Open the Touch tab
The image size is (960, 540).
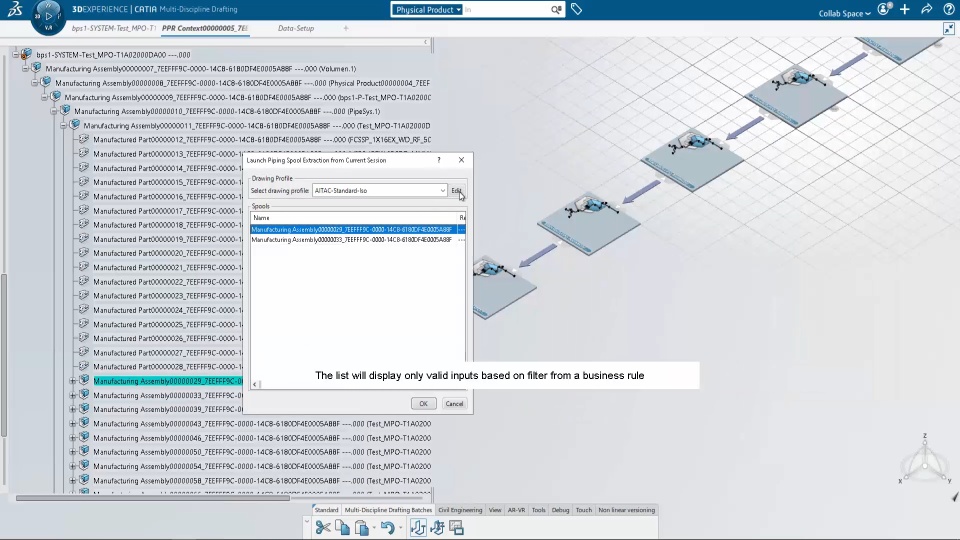tap(583, 509)
